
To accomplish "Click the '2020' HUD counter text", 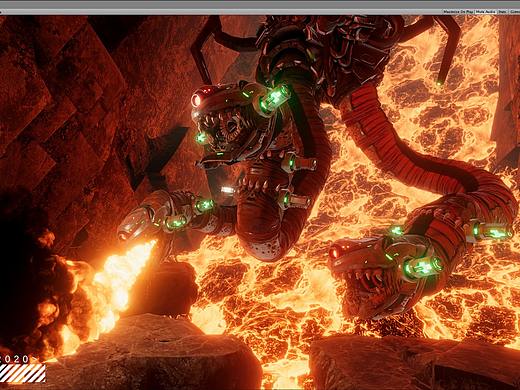I will coord(15,359).
